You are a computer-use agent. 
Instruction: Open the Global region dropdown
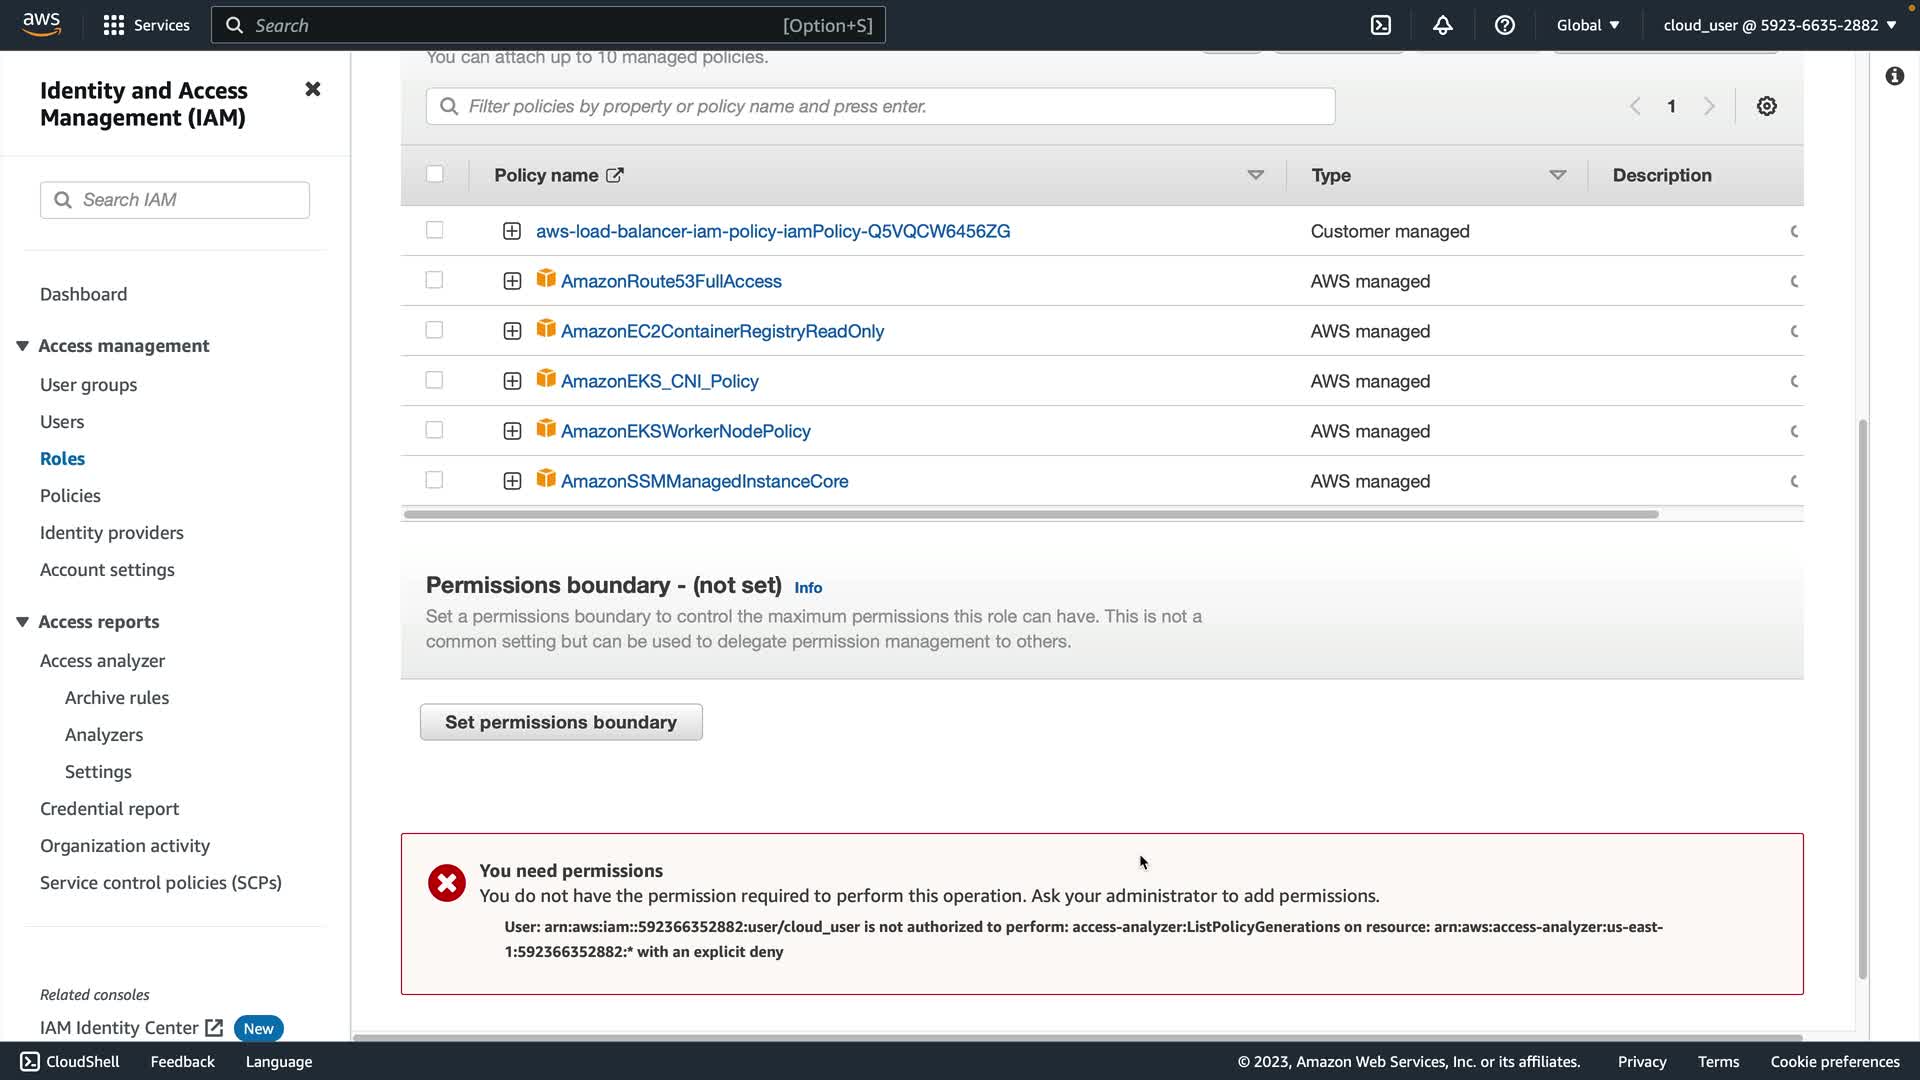click(x=1587, y=25)
